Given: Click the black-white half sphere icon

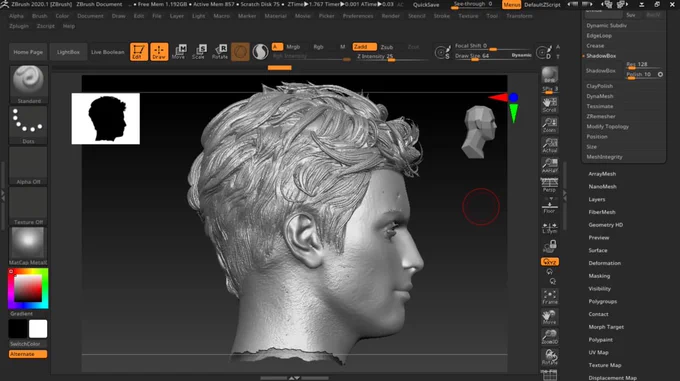Looking at the screenshot, I should [260, 52].
